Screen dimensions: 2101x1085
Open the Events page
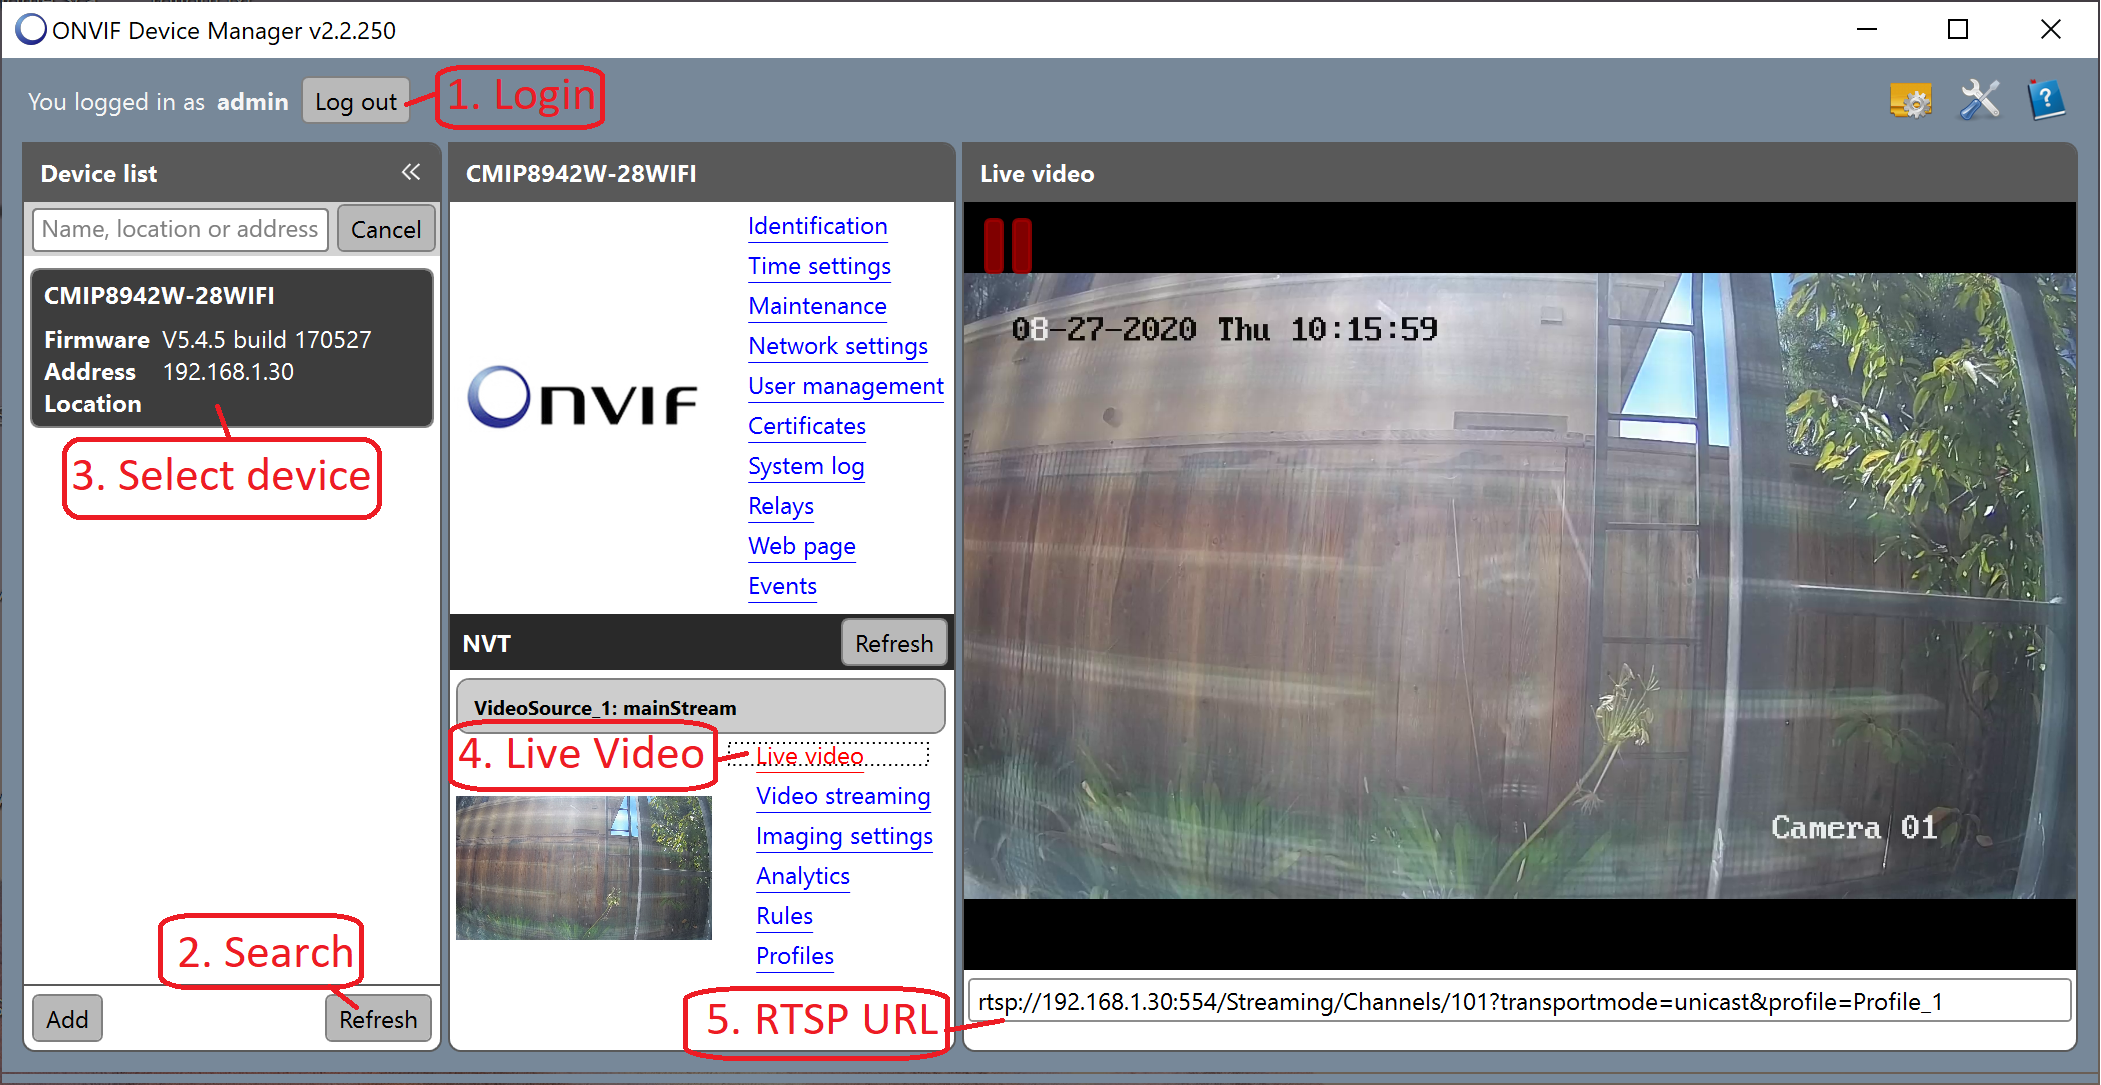782,586
